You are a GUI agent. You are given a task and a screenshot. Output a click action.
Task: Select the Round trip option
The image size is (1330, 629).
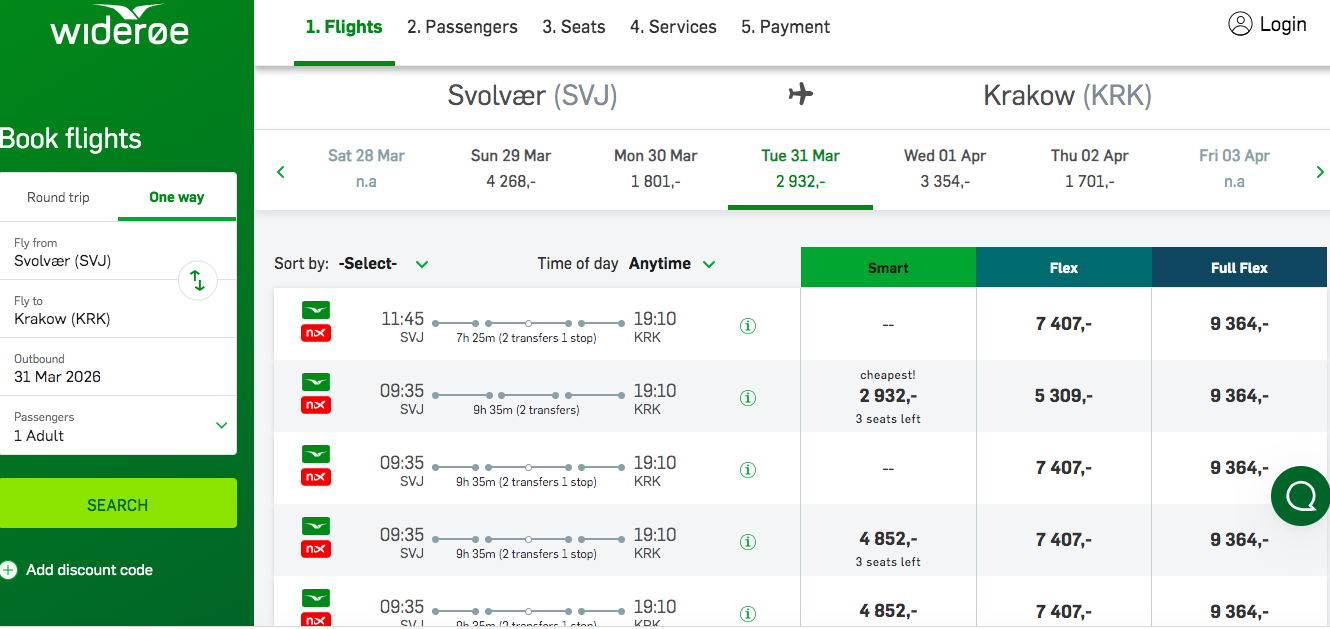59,197
